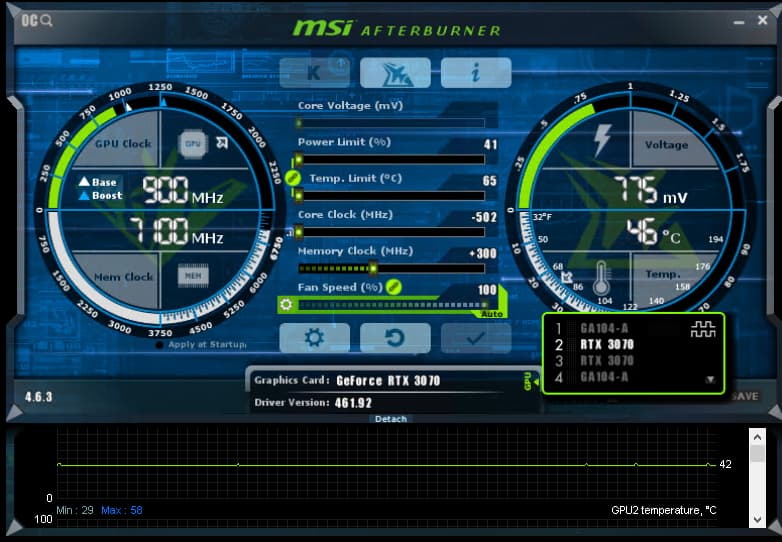Screen dimensions: 782x542
Task: Click the GeForce RTX 3070 graphics card name
Action: tap(388, 381)
